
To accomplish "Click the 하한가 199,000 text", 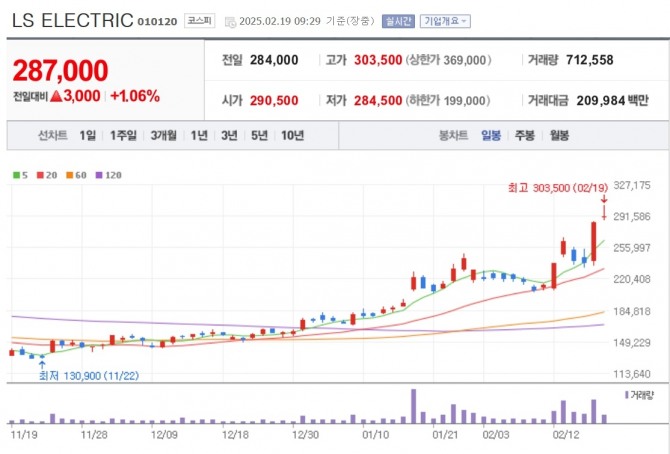I will [x=448, y=101].
